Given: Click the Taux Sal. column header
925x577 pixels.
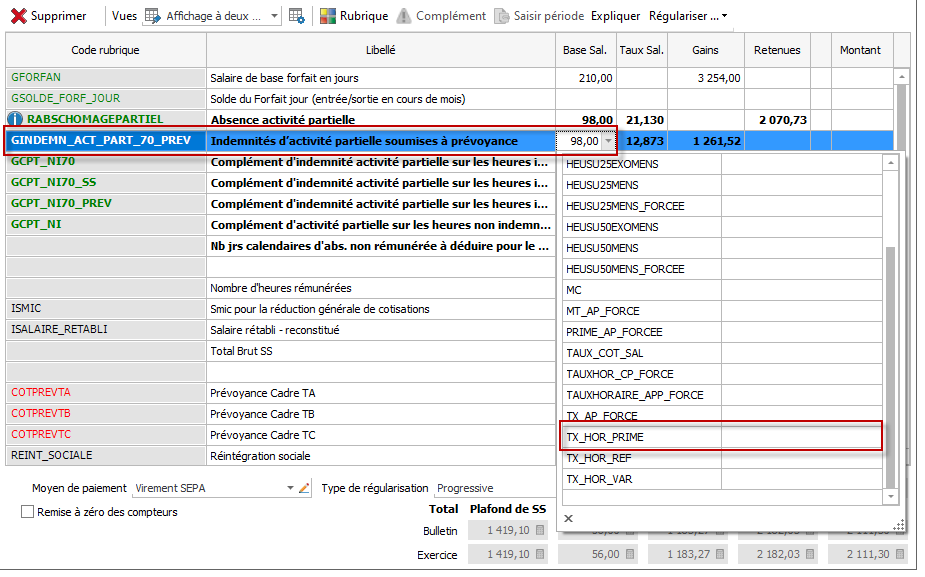Looking at the screenshot, I should [x=642, y=50].
